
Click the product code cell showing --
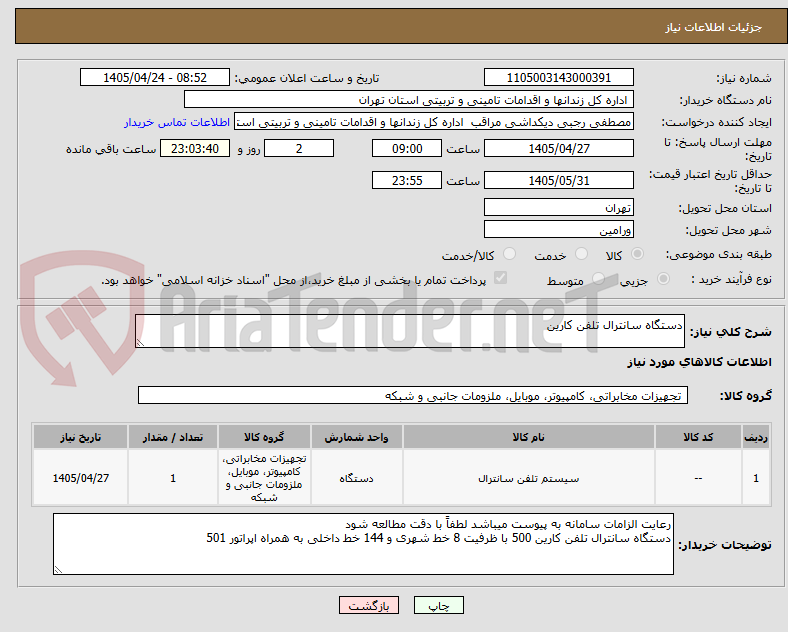pos(698,478)
